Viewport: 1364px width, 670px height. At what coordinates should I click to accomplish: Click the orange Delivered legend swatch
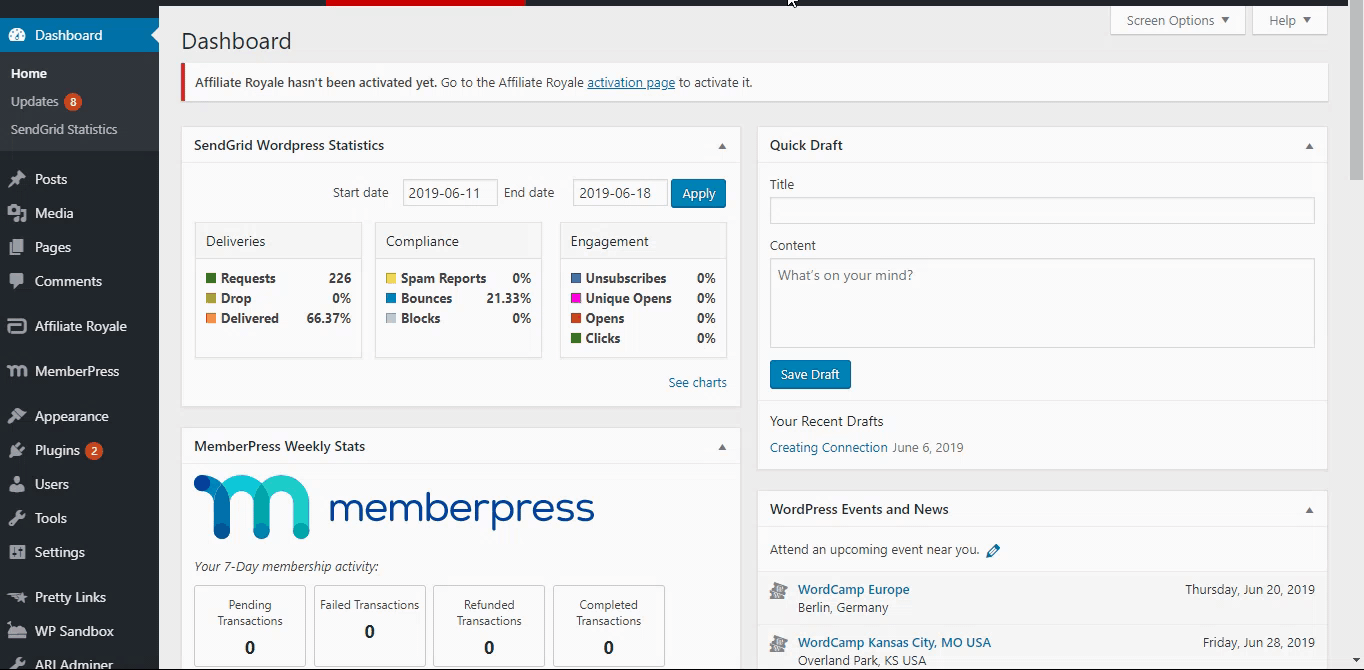point(211,318)
